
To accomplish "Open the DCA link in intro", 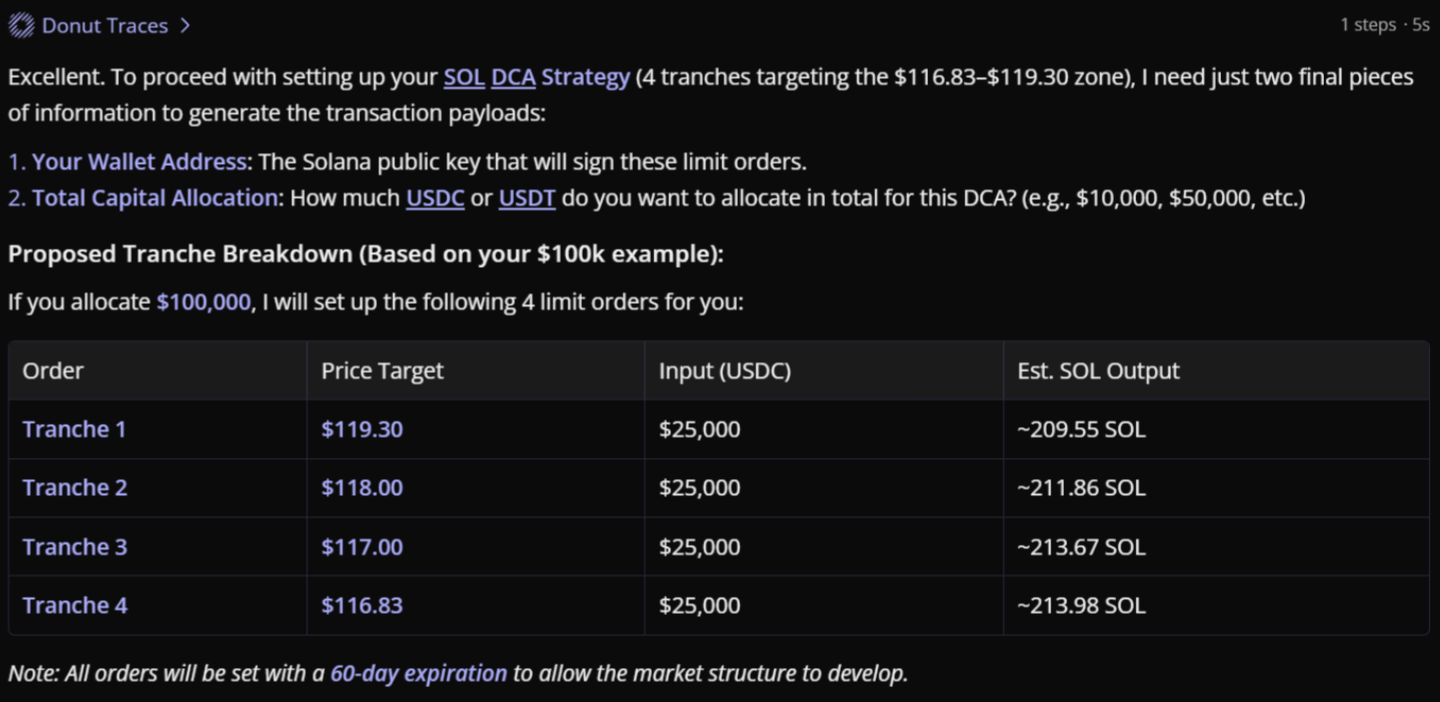I will [x=513, y=77].
